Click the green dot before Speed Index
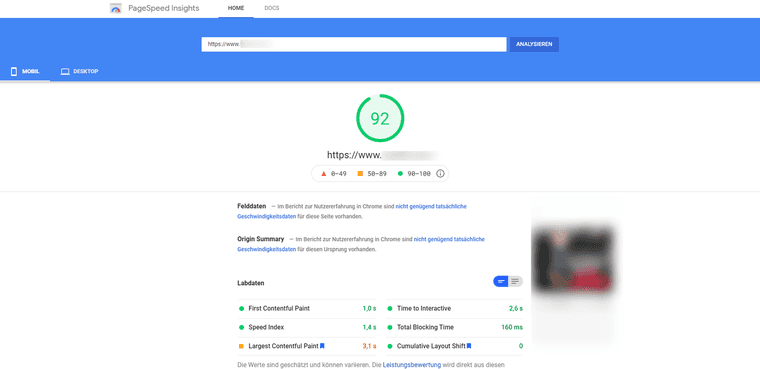760x369 pixels. tap(241, 327)
